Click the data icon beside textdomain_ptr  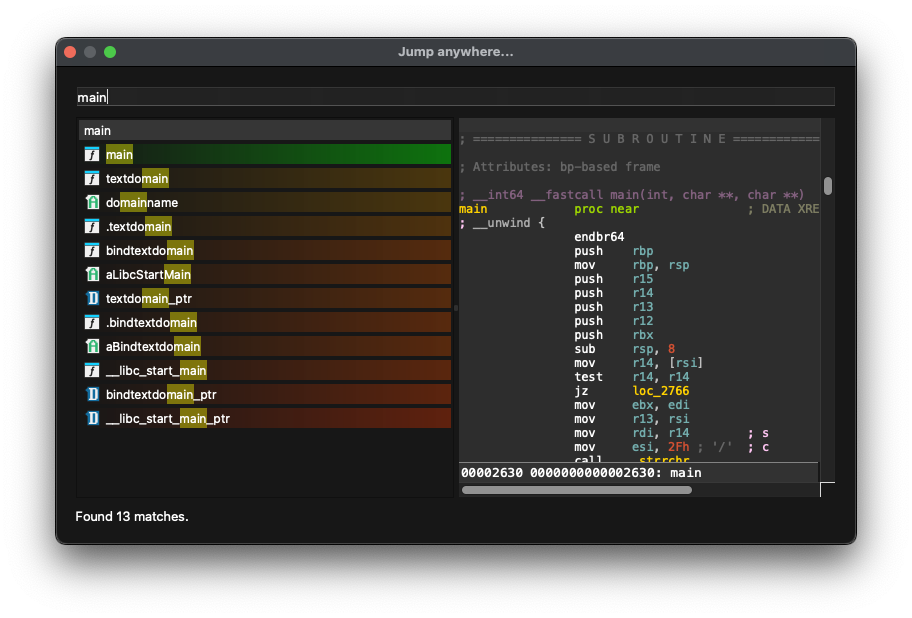coord(92,299)
